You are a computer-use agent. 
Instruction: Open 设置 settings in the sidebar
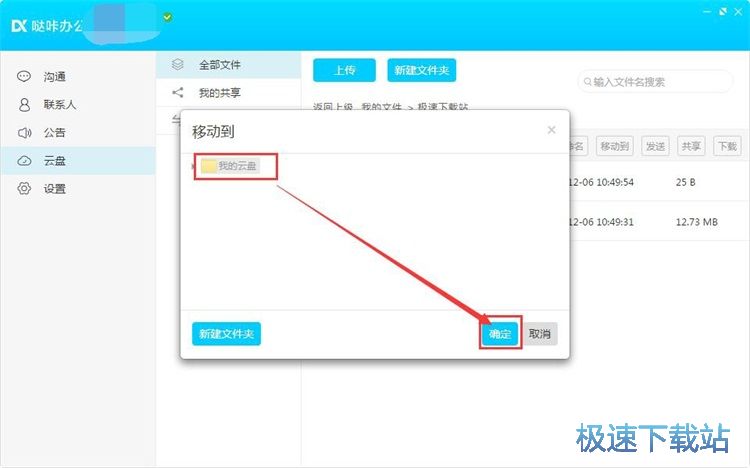click(x=77, y=189)
